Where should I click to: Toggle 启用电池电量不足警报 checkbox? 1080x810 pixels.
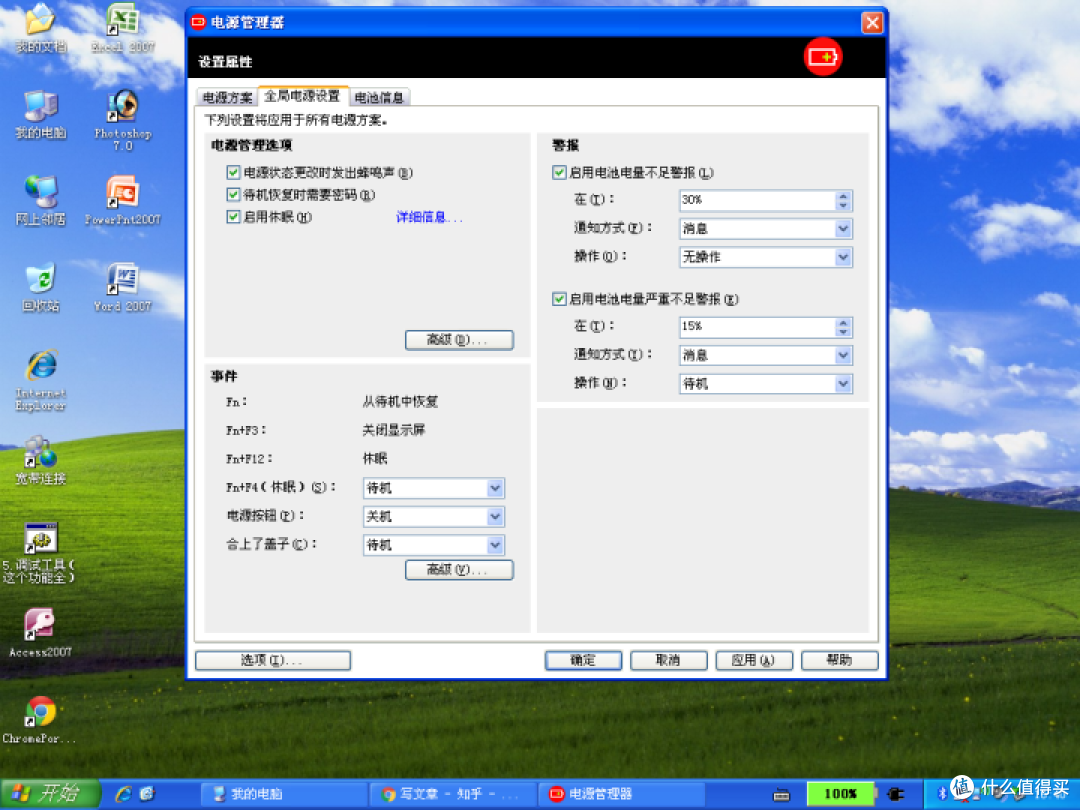coord(559,172)
